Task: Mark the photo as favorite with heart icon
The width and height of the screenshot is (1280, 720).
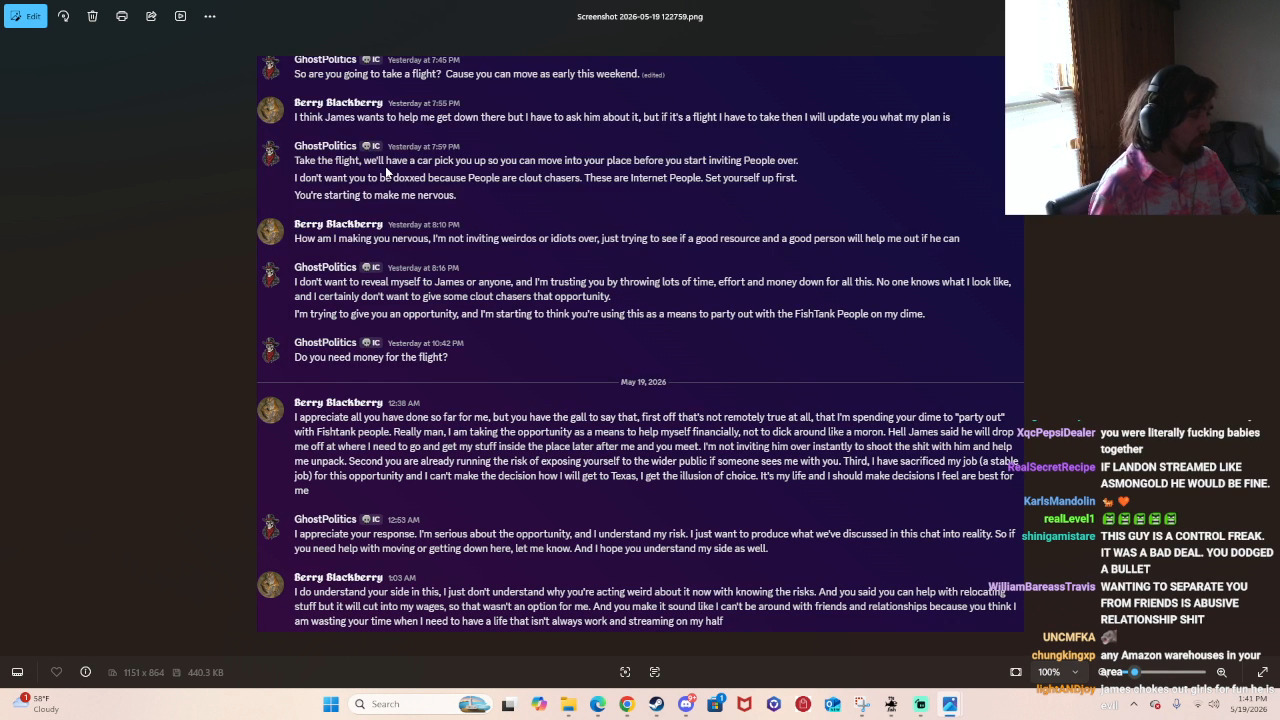Action: [56, 672]
